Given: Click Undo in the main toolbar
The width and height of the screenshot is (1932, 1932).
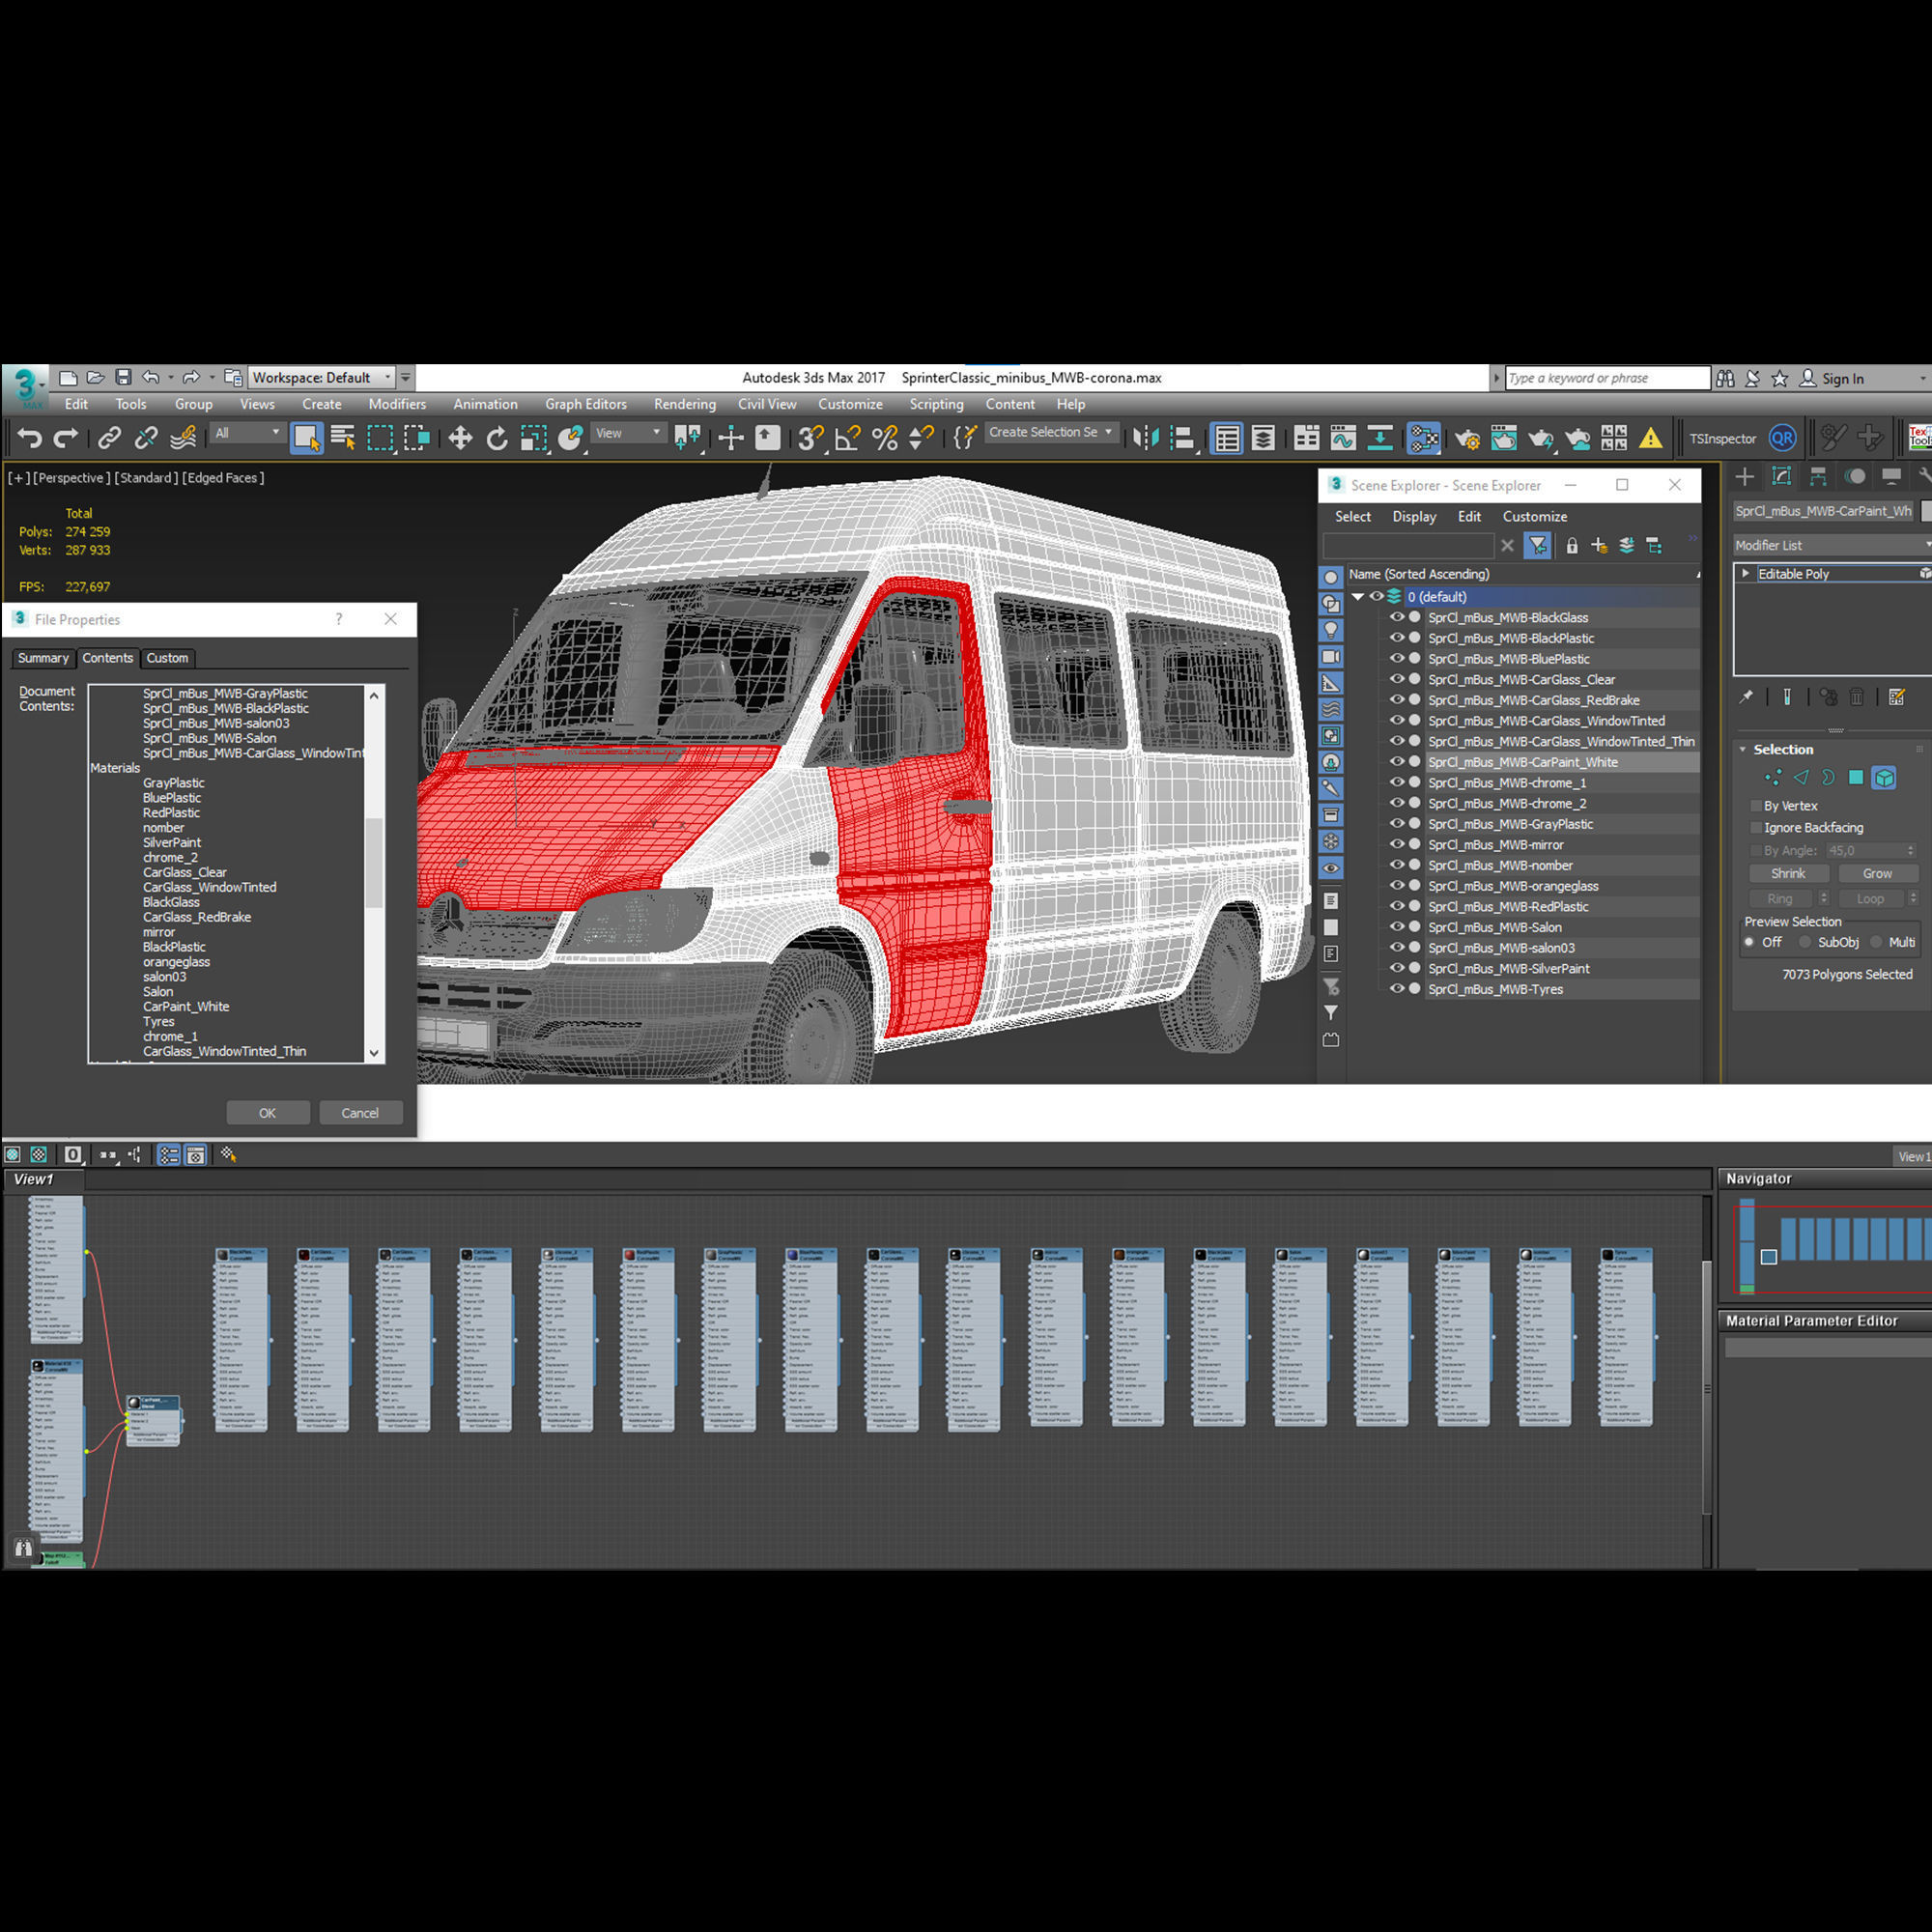Looking at the screenshot, I should (30, 438).
